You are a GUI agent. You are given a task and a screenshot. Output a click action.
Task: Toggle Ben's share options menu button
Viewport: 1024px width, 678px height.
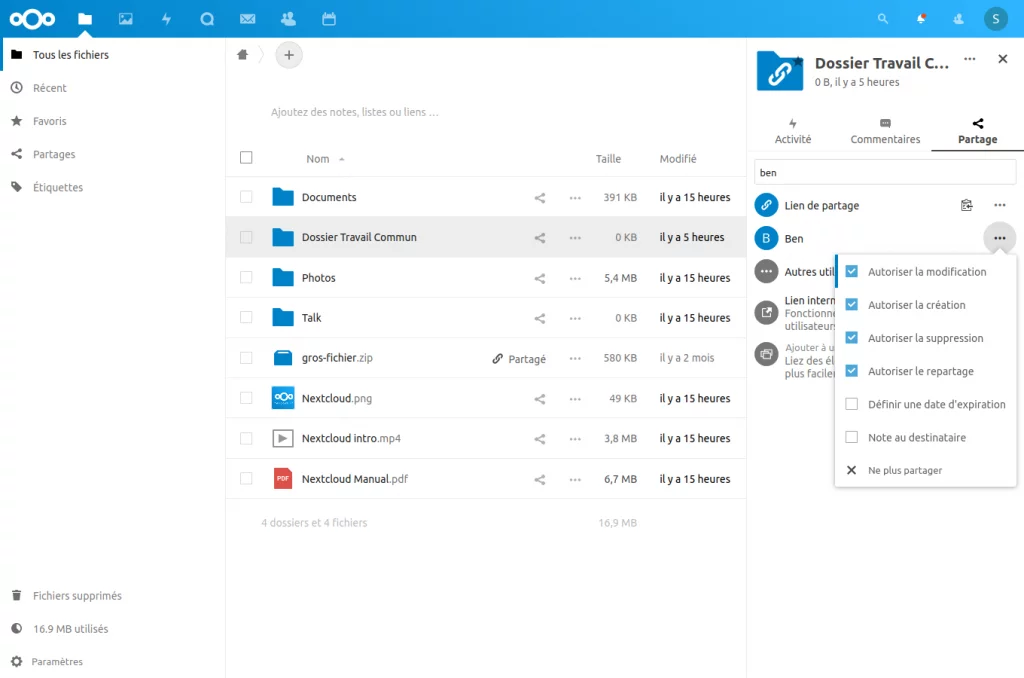pyautogui.click(x=1000, y=238)
